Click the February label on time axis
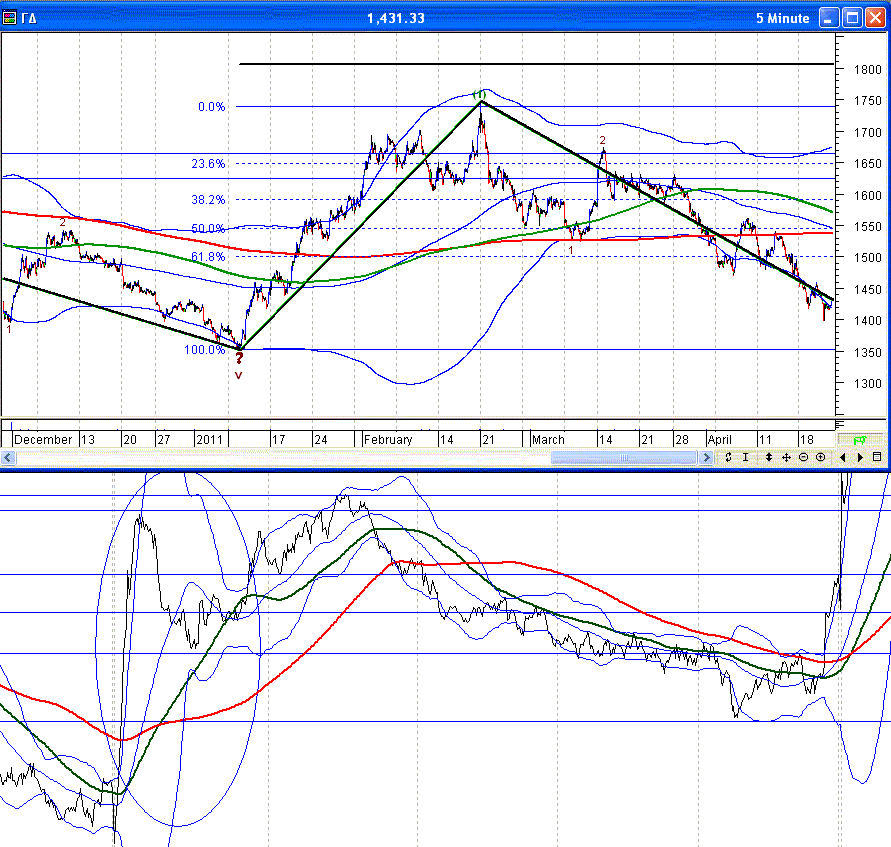891x847 pixels. pos(387,439)
